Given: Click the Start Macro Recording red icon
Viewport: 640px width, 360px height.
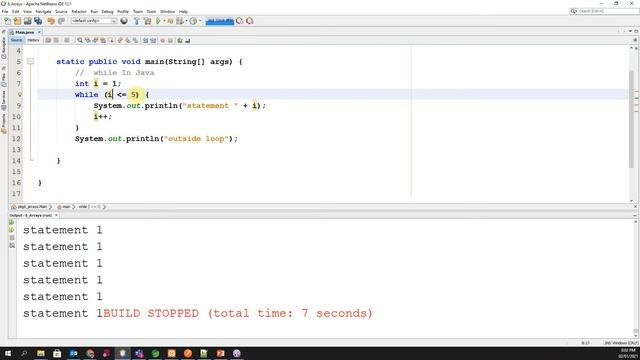Looking at the screenshot, I should pyautogui.click(x=162, y=40).
